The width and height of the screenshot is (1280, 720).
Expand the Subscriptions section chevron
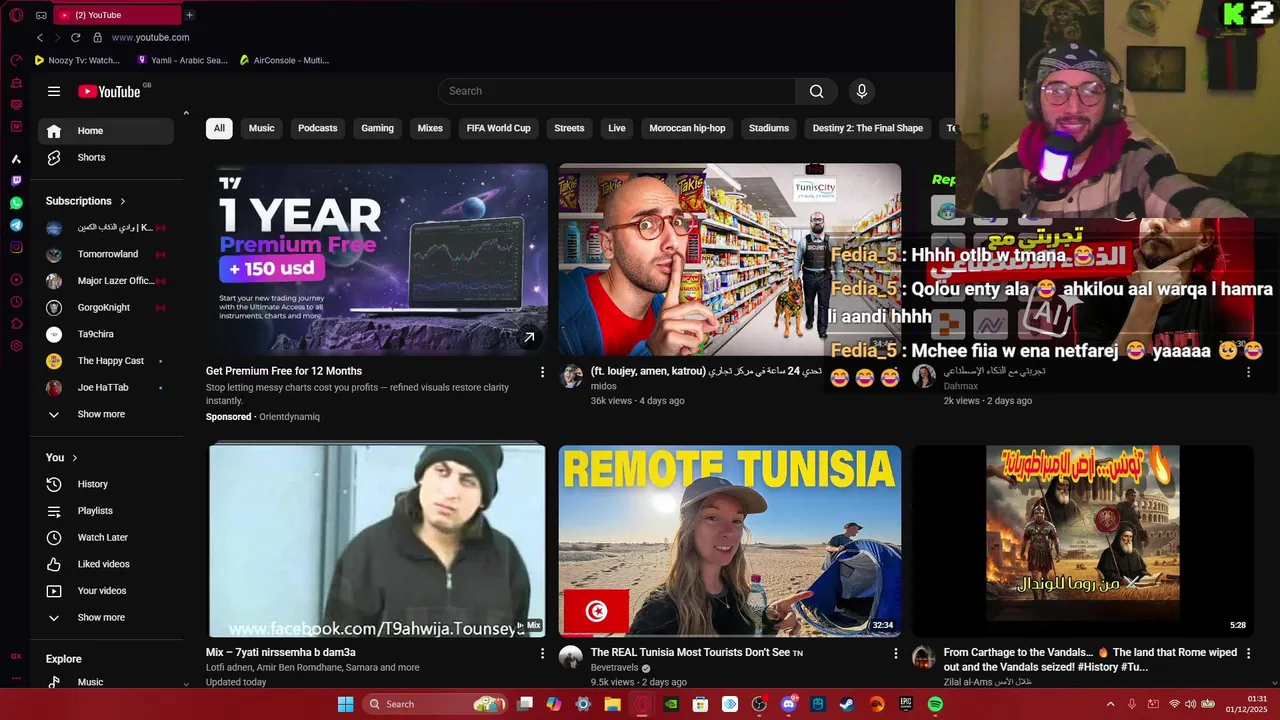coord(123,201)
